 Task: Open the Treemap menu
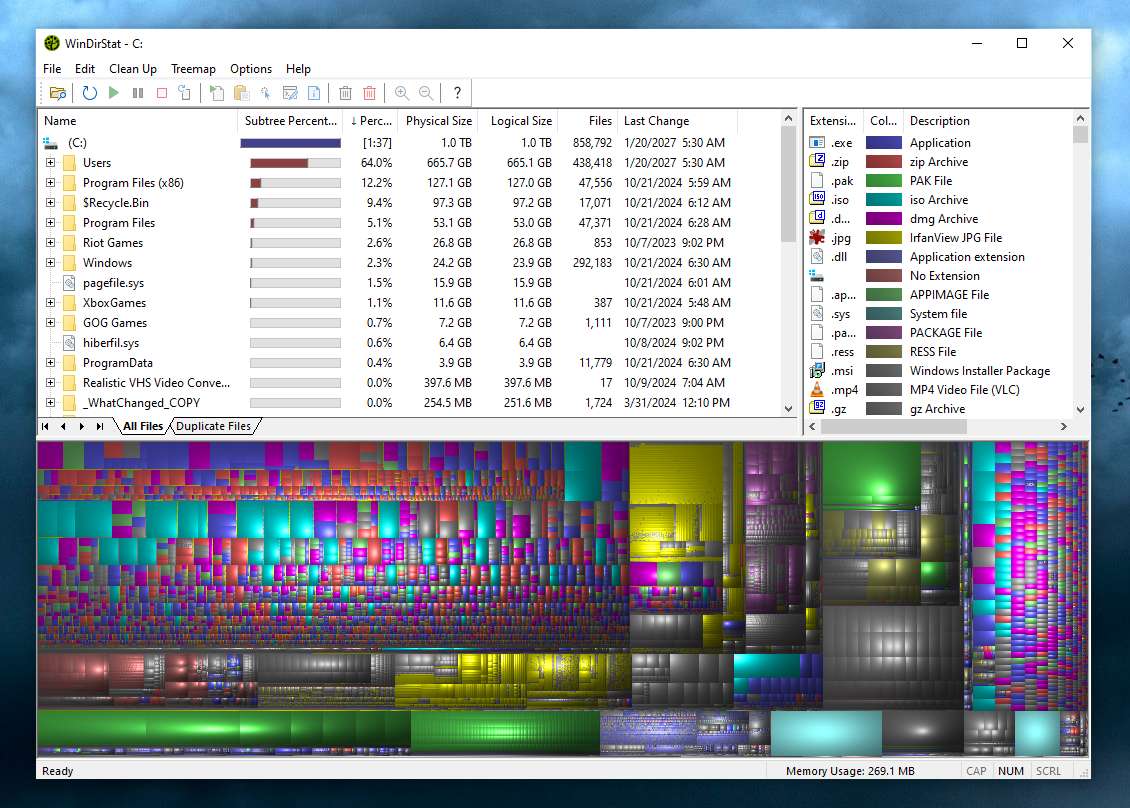tap(193, 68)
